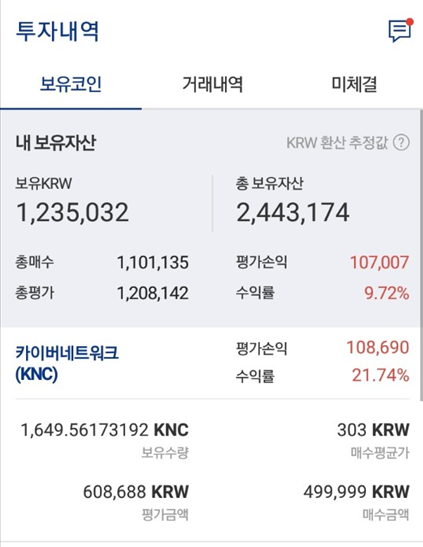Open the 거래내역 tab
The width and height of the screenshot is (423, 547).
click(x=212, y=84)
